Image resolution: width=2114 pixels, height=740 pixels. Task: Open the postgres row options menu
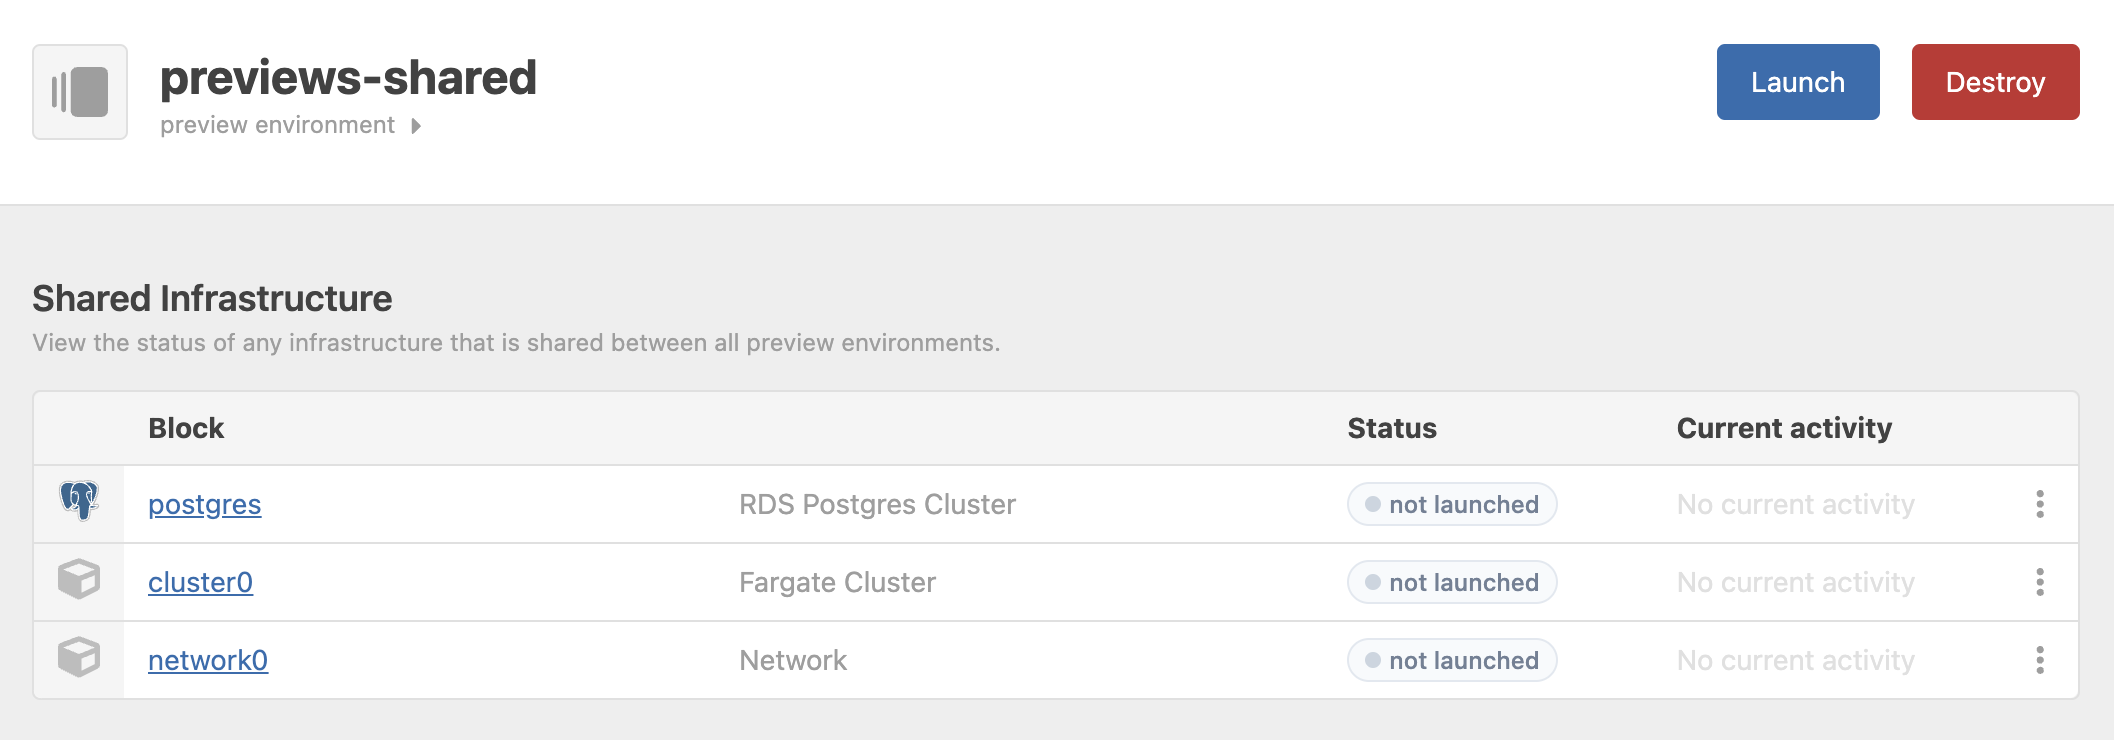2040,504
